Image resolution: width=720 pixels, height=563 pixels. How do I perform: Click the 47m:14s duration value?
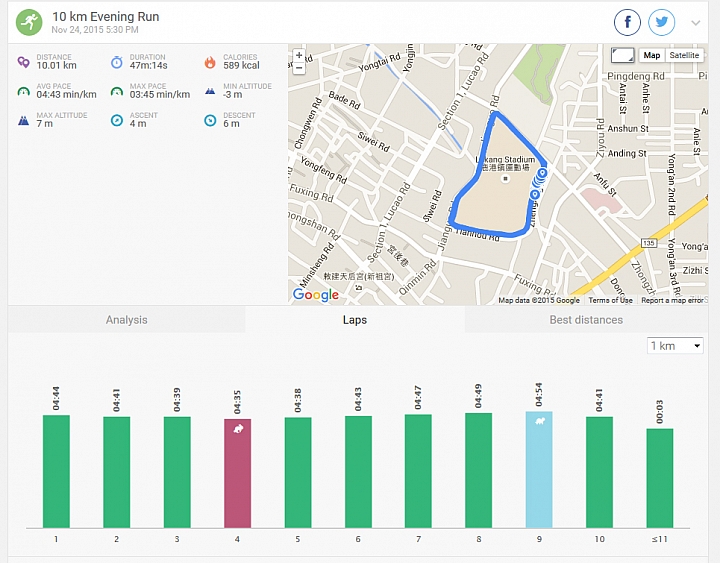(x=148, y=66)
